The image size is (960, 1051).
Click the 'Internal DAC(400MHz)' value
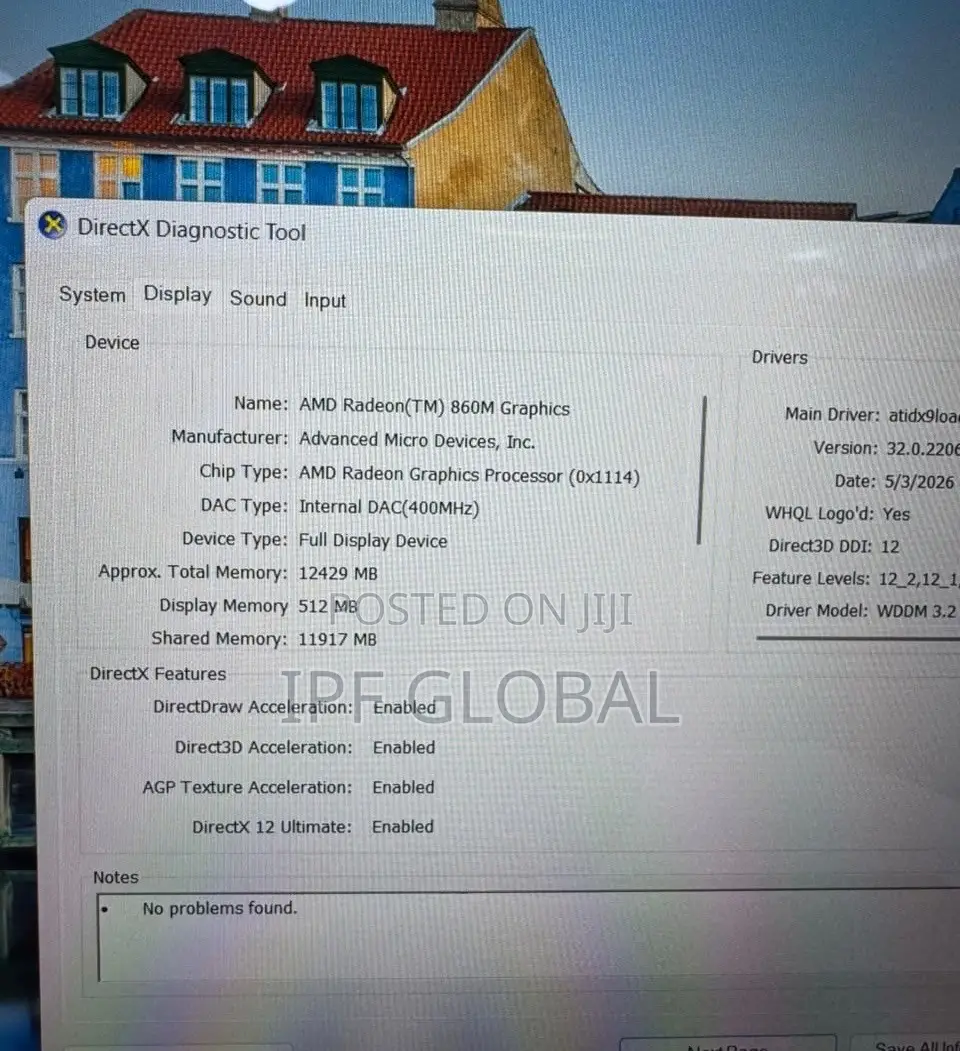coord(389,507)
